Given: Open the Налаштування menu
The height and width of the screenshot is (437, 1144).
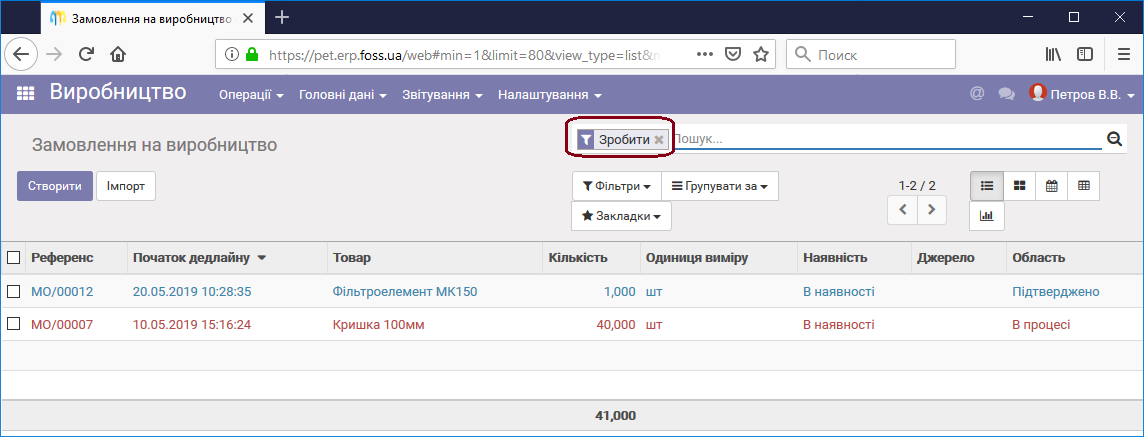Looking at the screenshot, I should pos(549,95).
